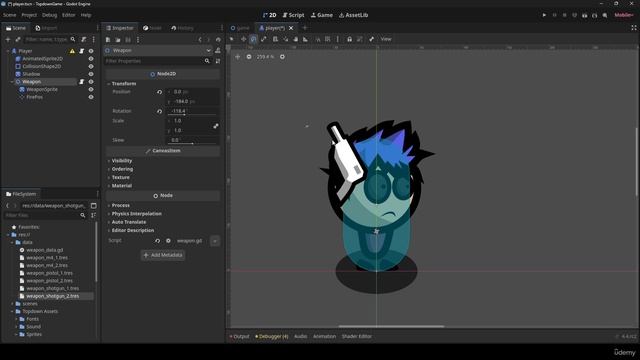Zoom out the 2D viewport
The height and width of the screenshot is (360, 640).
pyautogui.click(x=249, y=57)
